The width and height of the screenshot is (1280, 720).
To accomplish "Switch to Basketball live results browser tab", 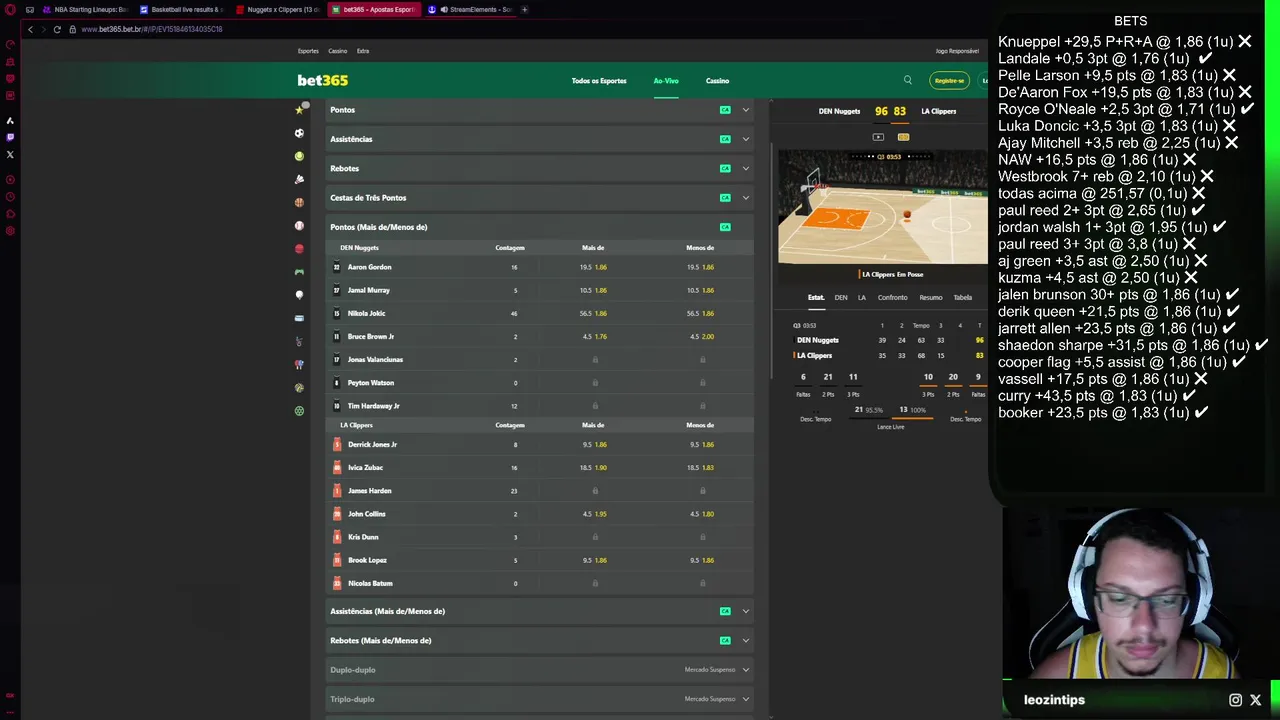I will 182,9.
